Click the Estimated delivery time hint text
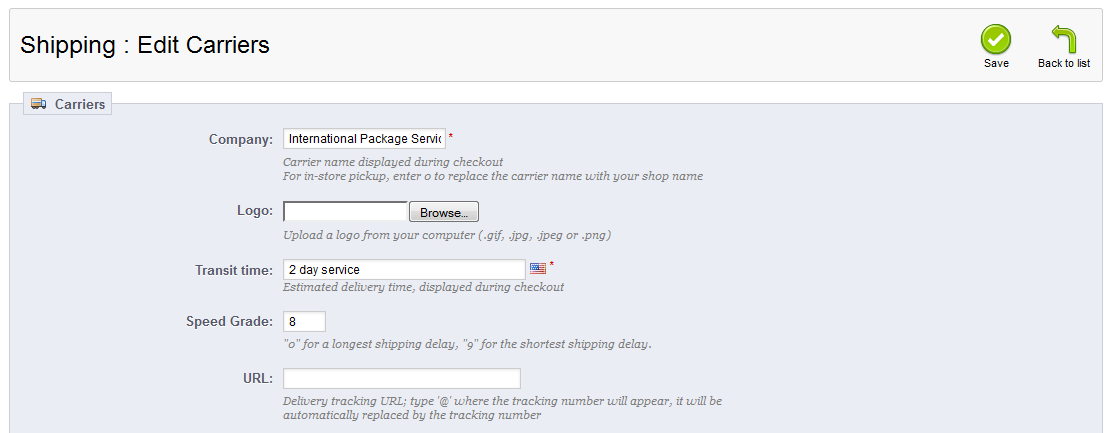This screenshot has width=1109, height=433. click(x=423, y=287)
